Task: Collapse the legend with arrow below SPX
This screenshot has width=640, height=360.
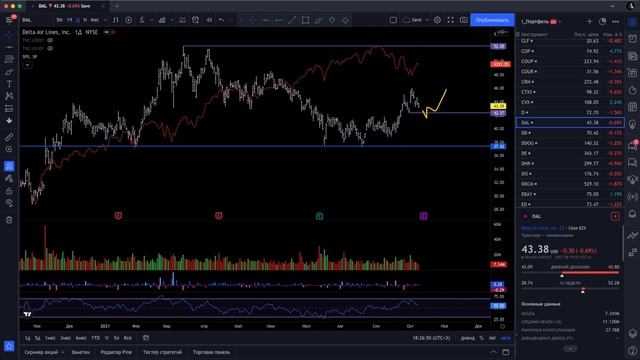Action: click(27, 65)
